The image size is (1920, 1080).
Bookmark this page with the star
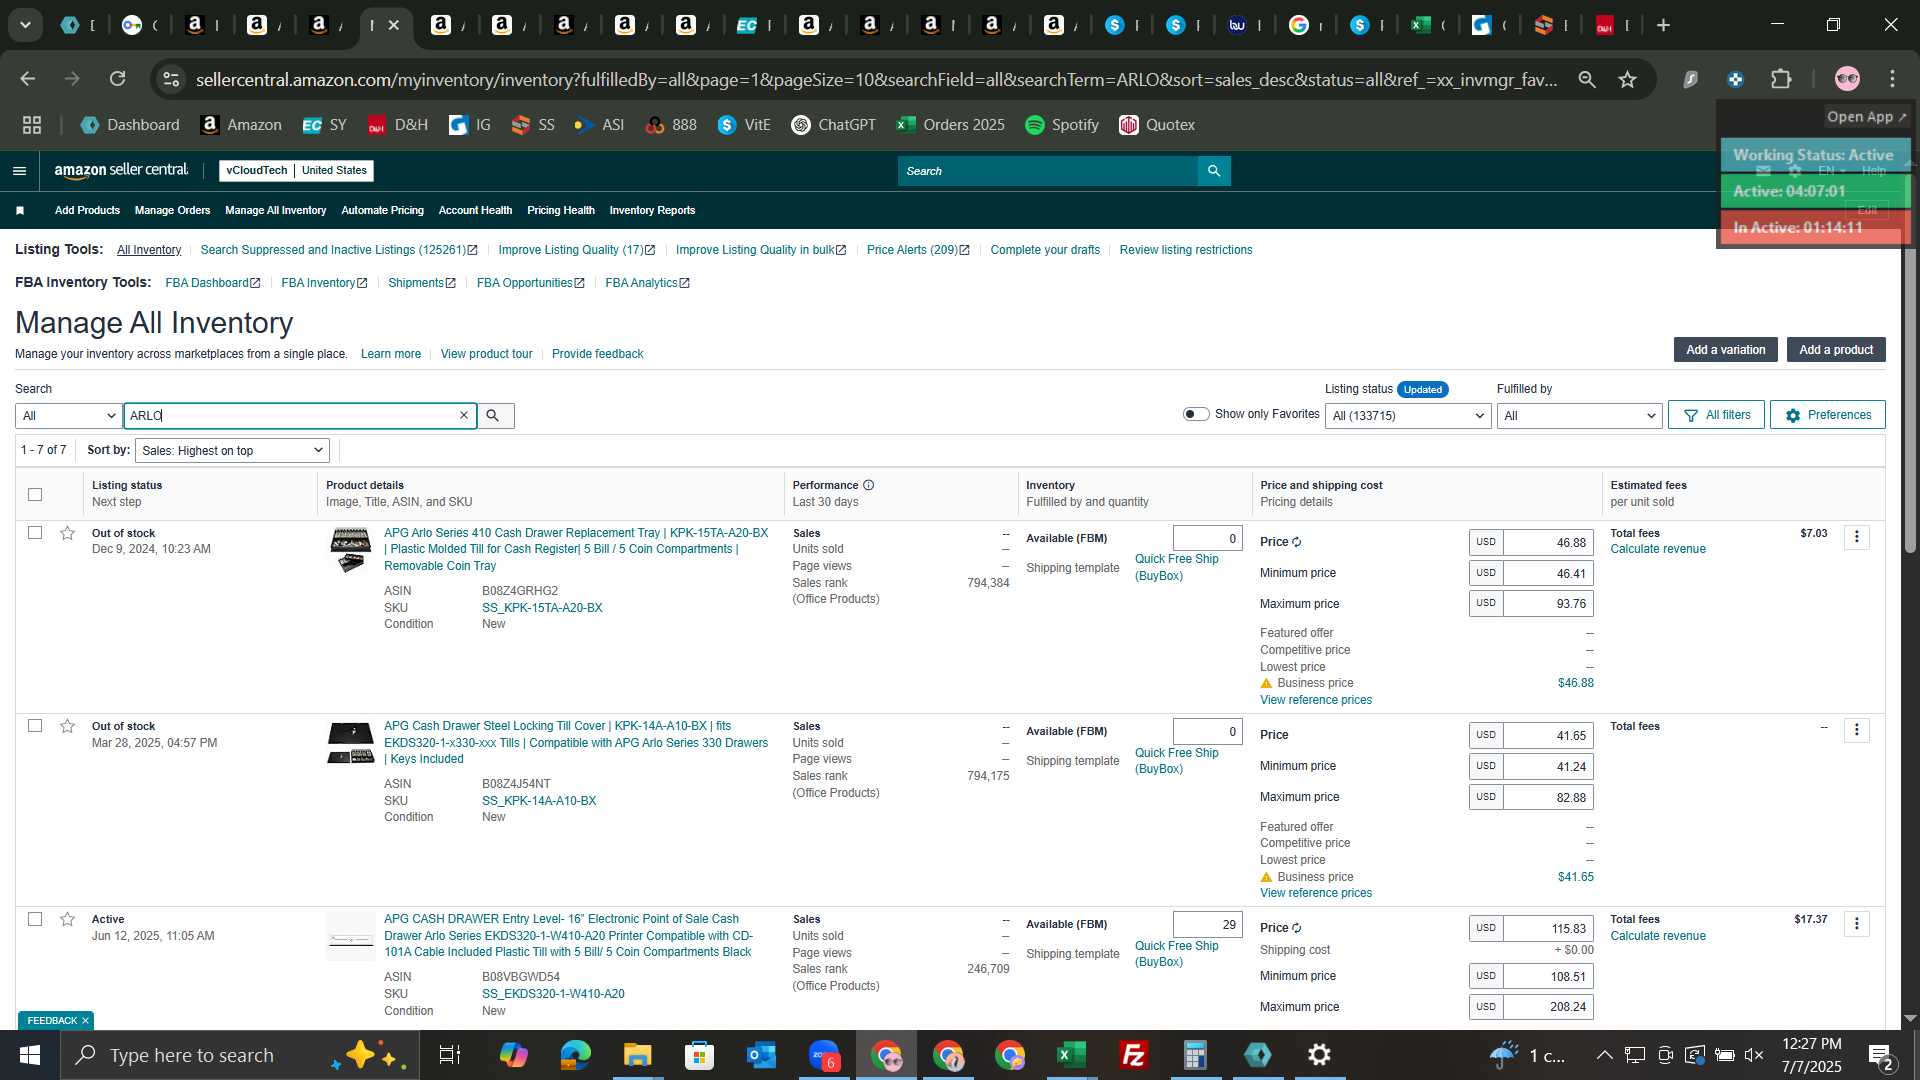[x=1628, y=79]
